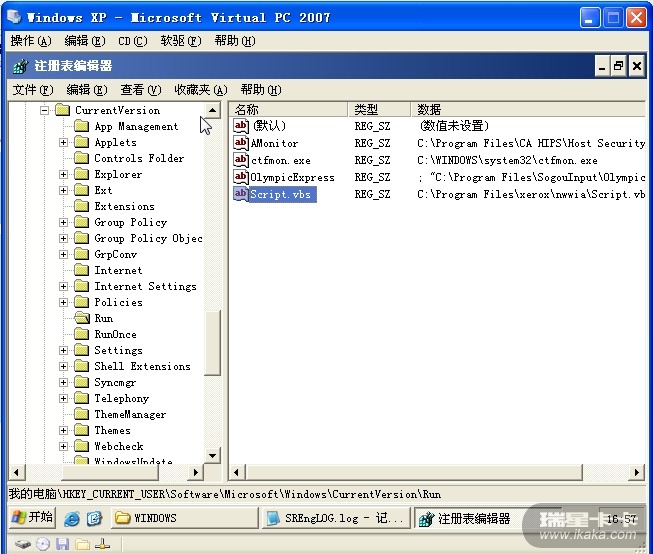The height and width of the screenshot is (554, 653).
Task: Switch to WINDOWS taskbar button
Action: [185, 518]
